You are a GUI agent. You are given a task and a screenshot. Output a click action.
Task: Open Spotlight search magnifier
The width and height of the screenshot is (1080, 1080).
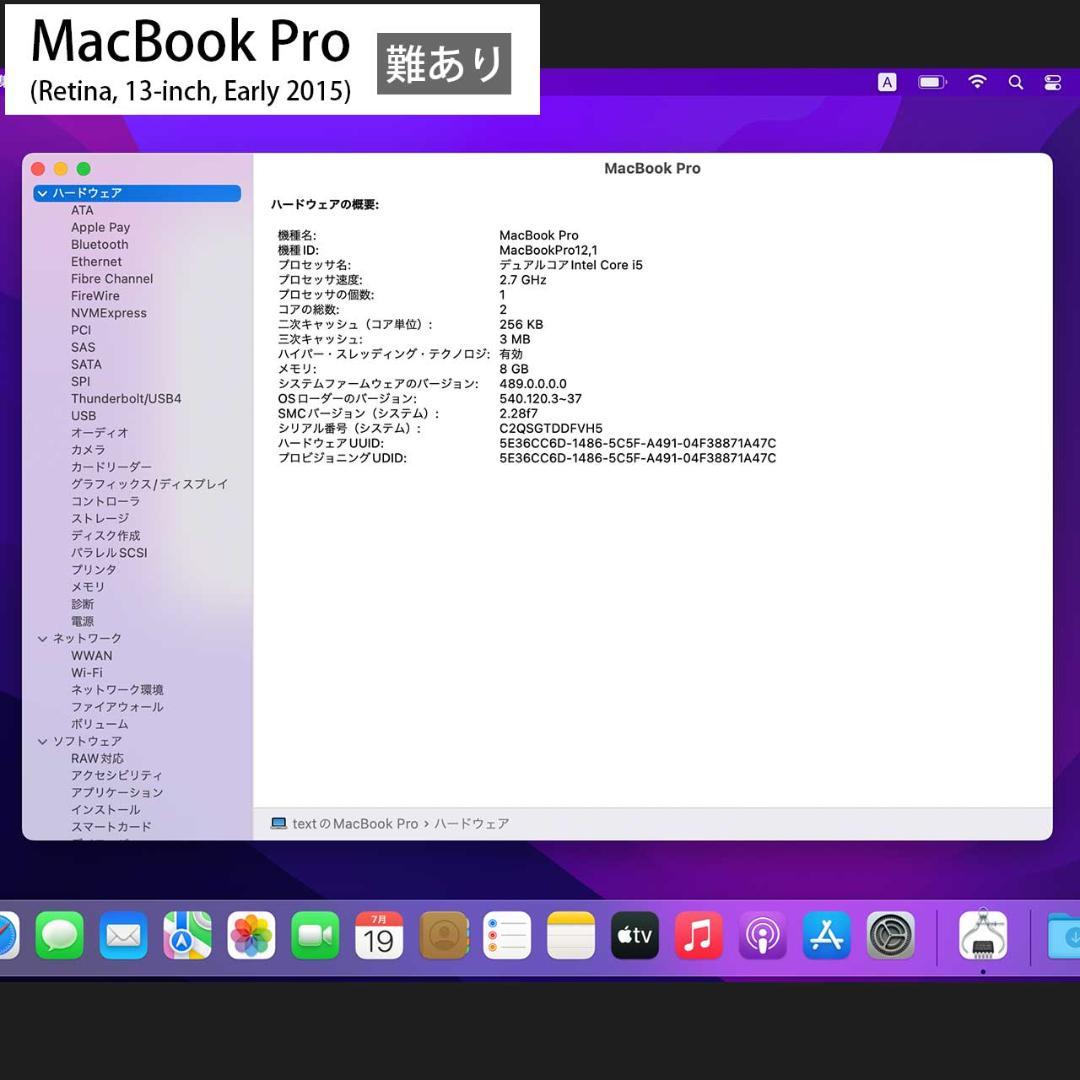click(x=1015, y=83)
